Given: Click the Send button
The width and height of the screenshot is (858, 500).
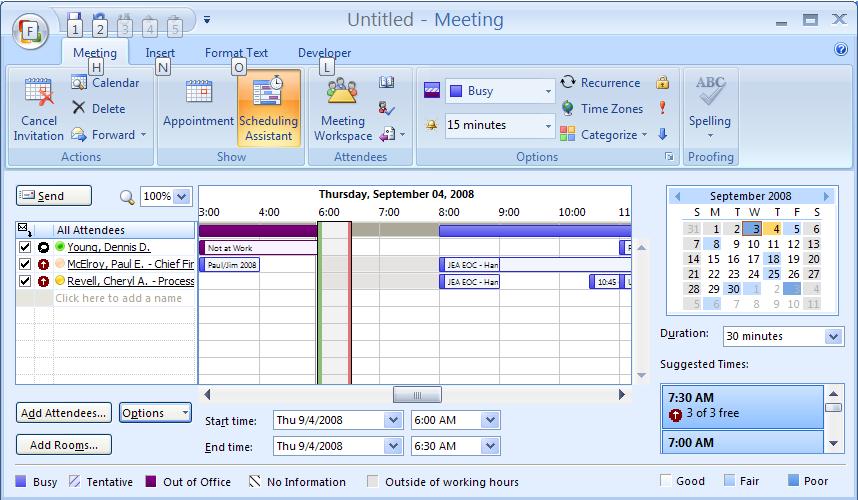Looking at the screenshot, I should (54, 196).
